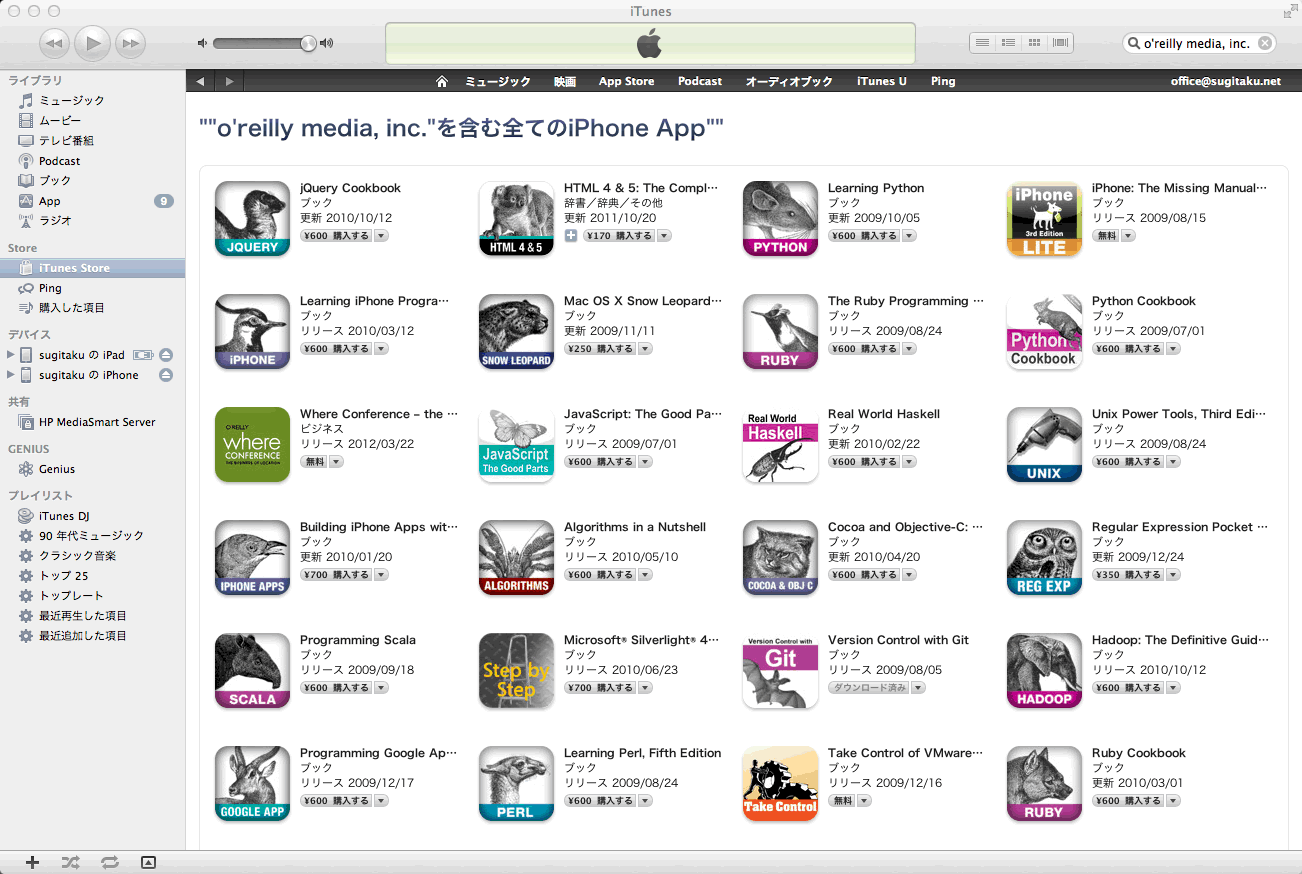Adjust the volume slider knob
Image resolution: width=1302 pixels, height=874 pixels.
308,43
